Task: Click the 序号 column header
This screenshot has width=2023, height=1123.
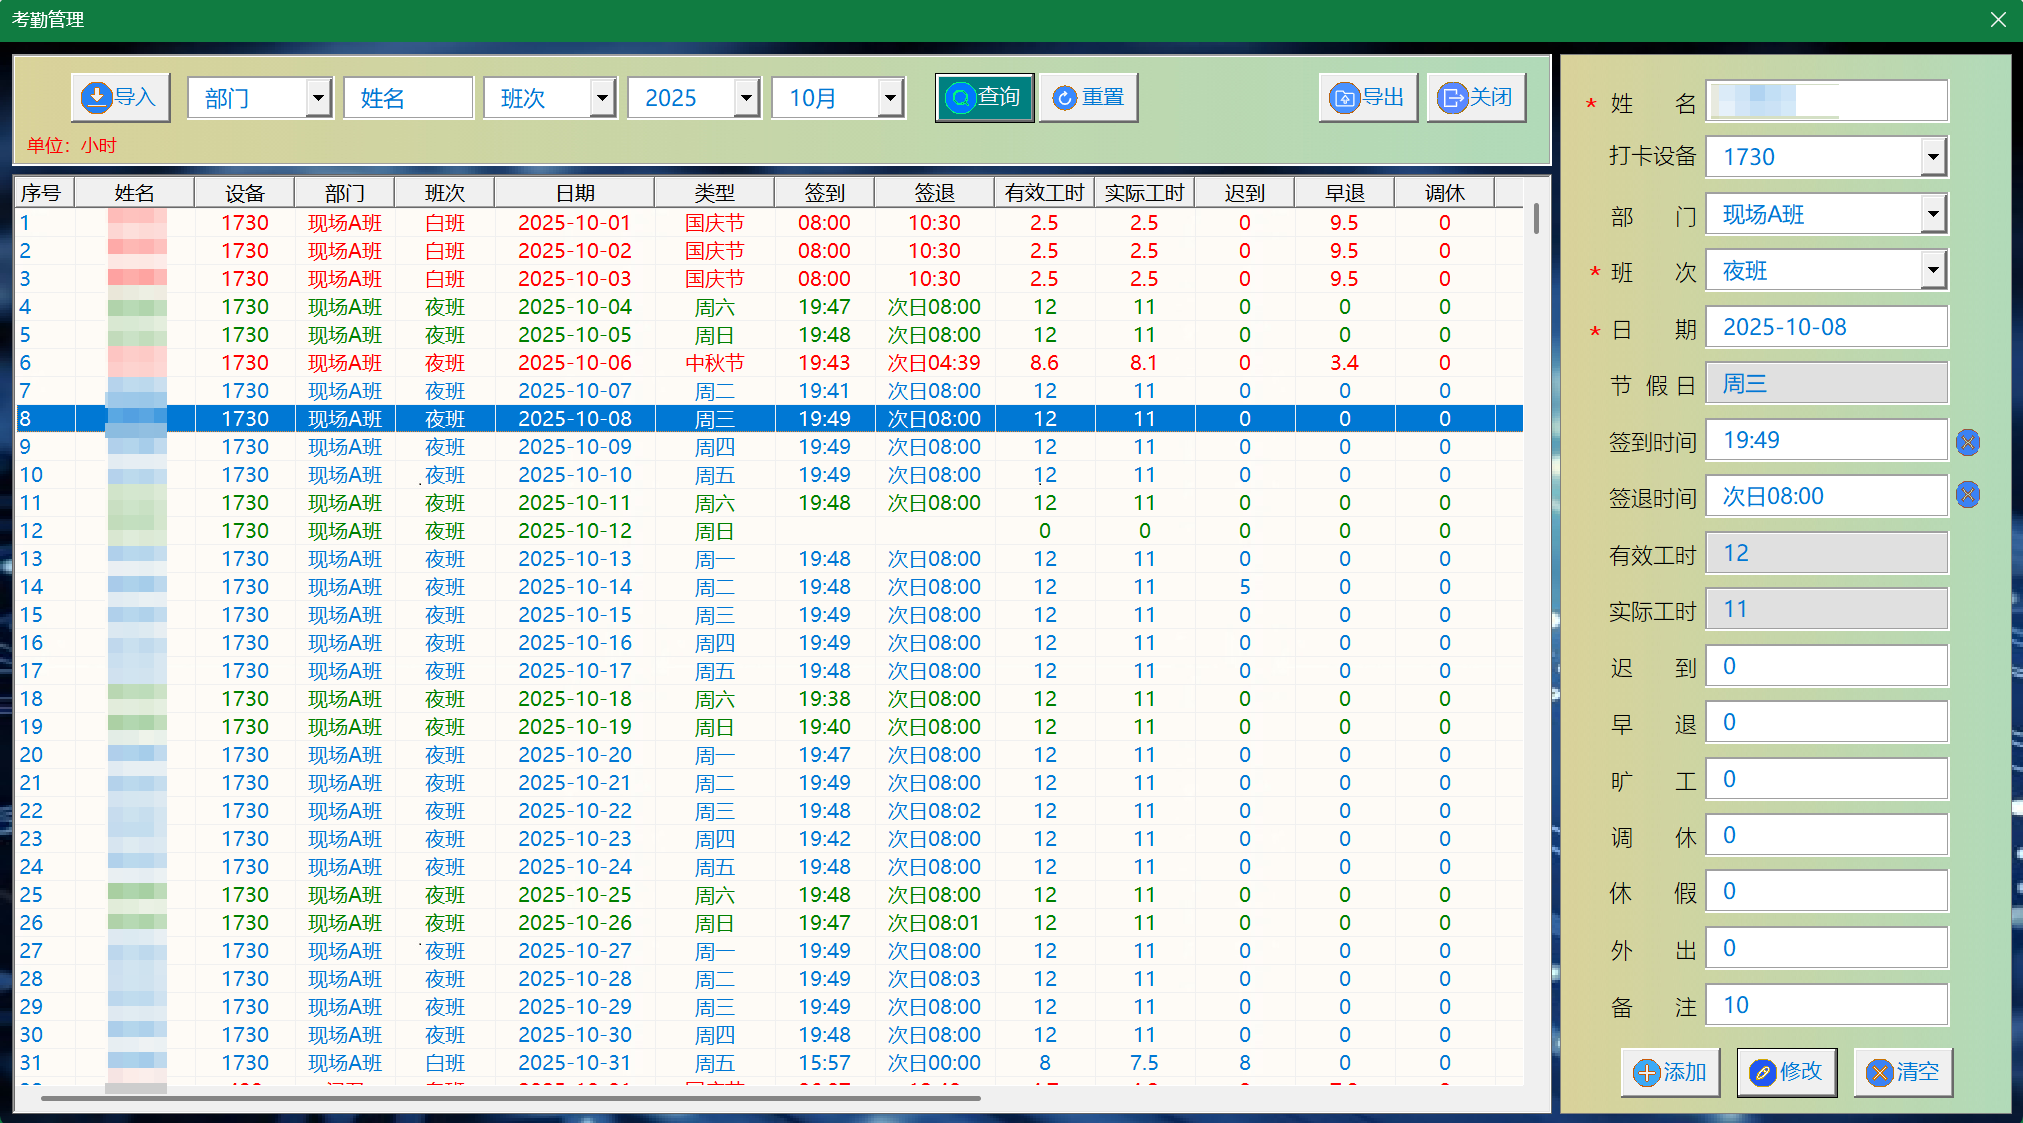Action: [44, 193]
